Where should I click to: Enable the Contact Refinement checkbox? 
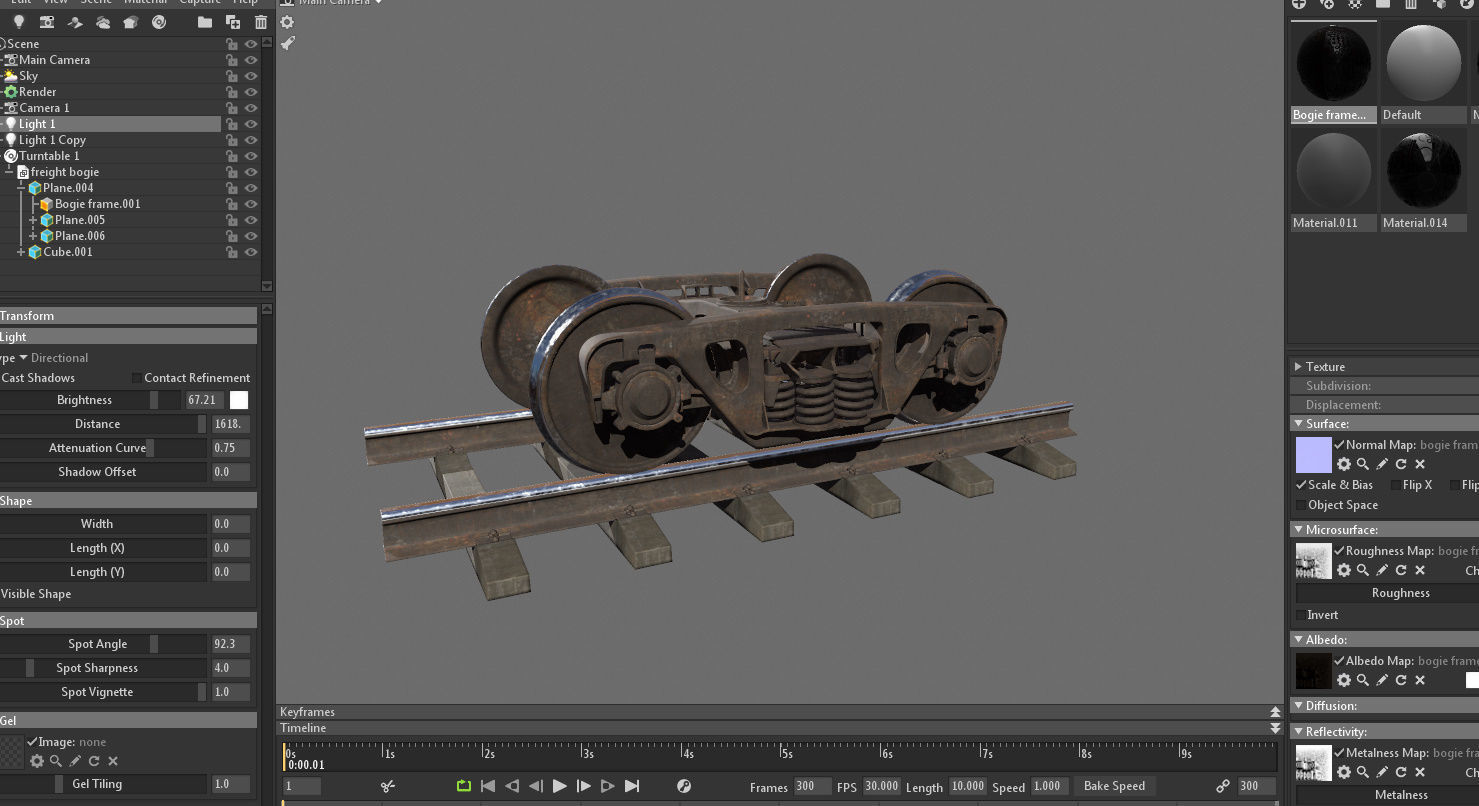[x=137, y=378]
